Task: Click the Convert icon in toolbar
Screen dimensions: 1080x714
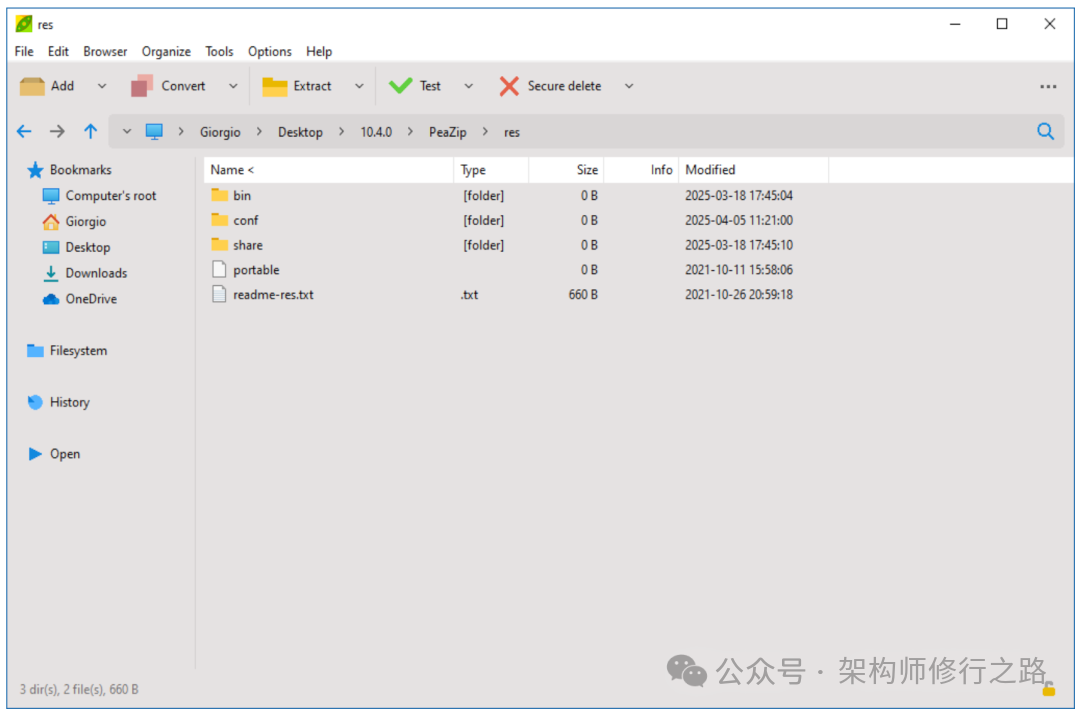Action: tap(142, 86)
